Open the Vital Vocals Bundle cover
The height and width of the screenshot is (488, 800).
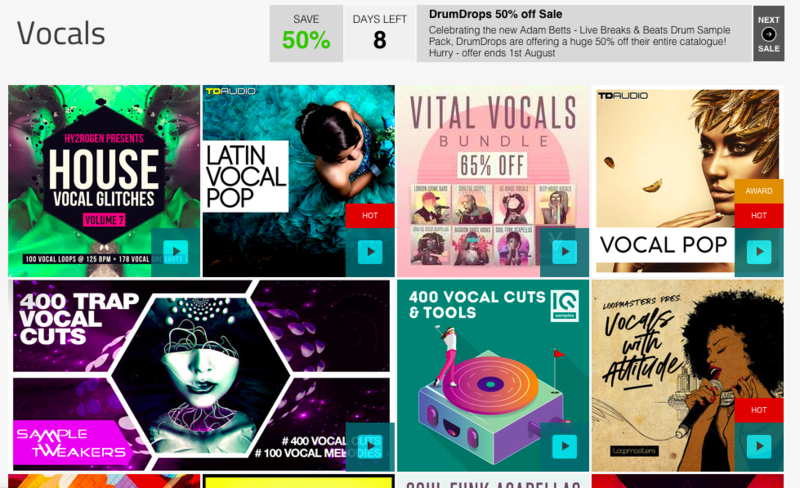pyautogui.click(x=493, y=181)
